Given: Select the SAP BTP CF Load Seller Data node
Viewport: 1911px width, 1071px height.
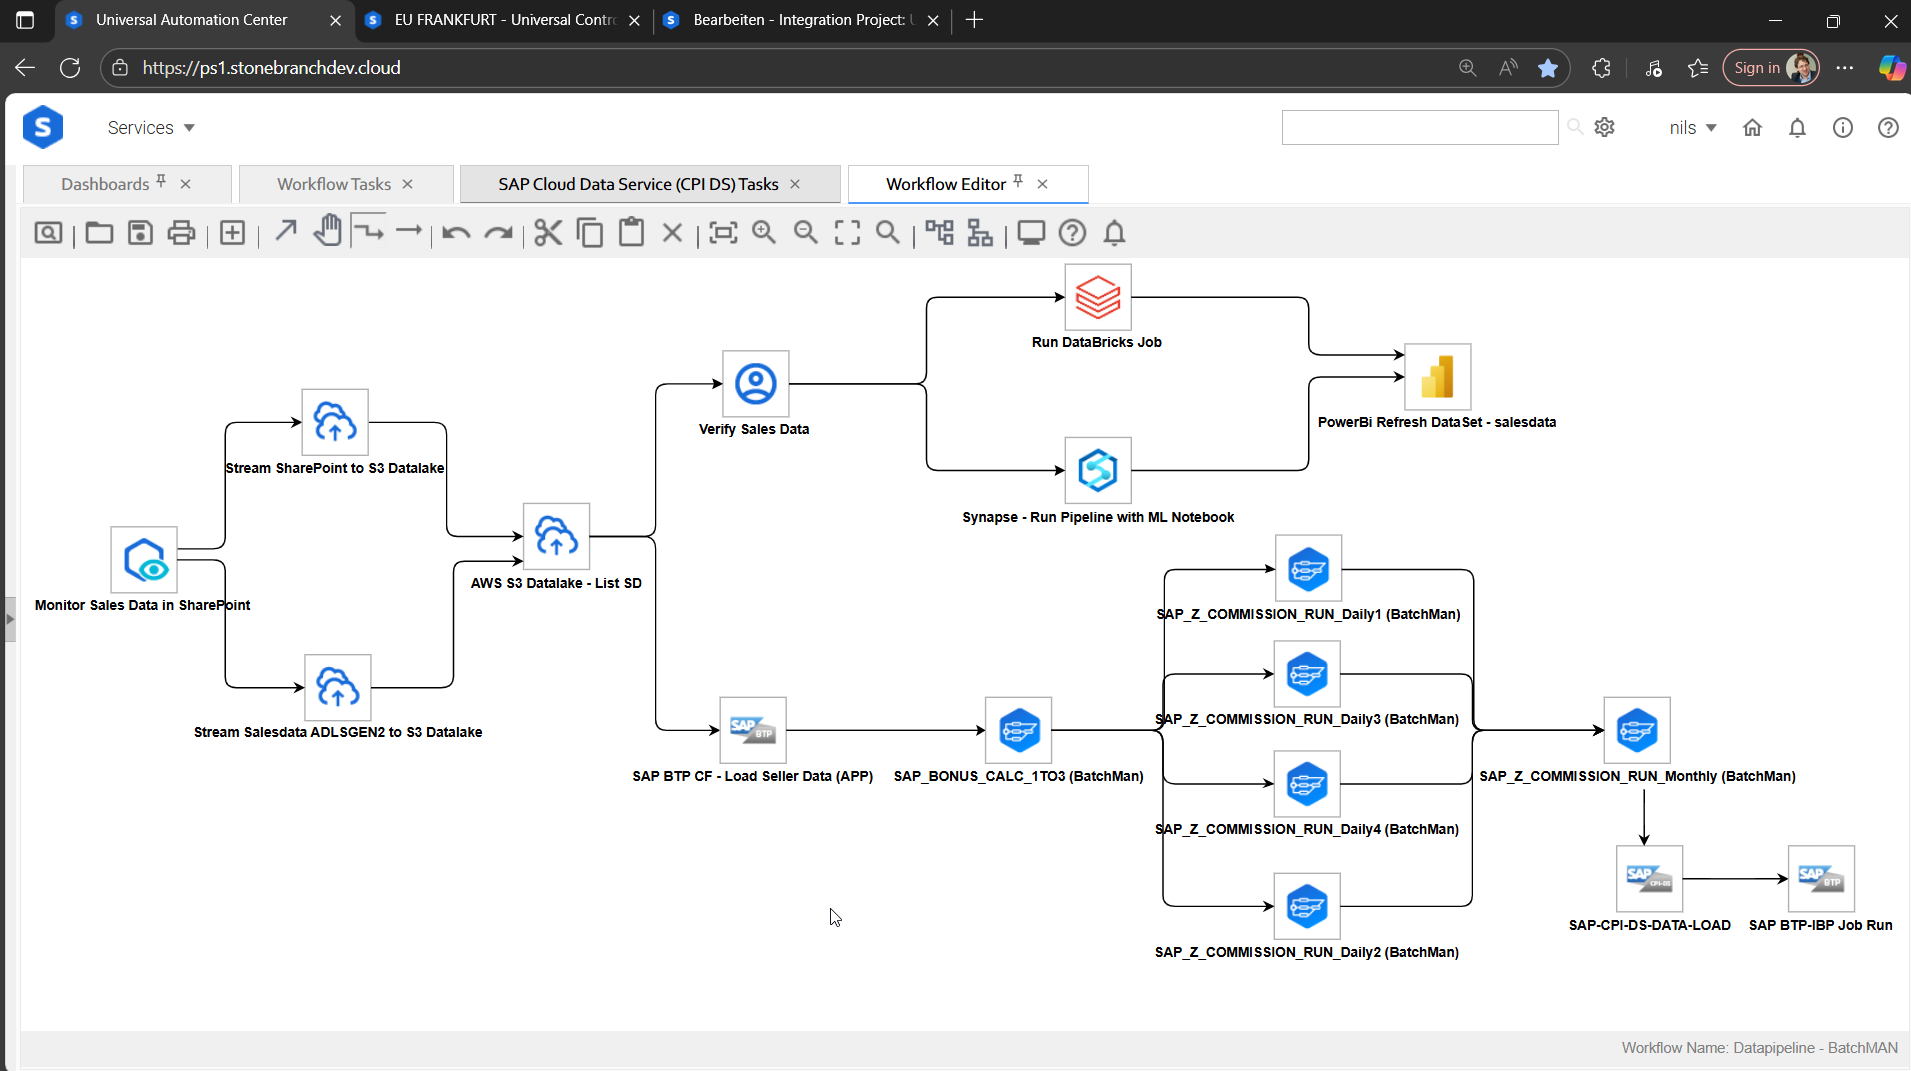Looking at the screenshot, I should click(x=753, y=730).
